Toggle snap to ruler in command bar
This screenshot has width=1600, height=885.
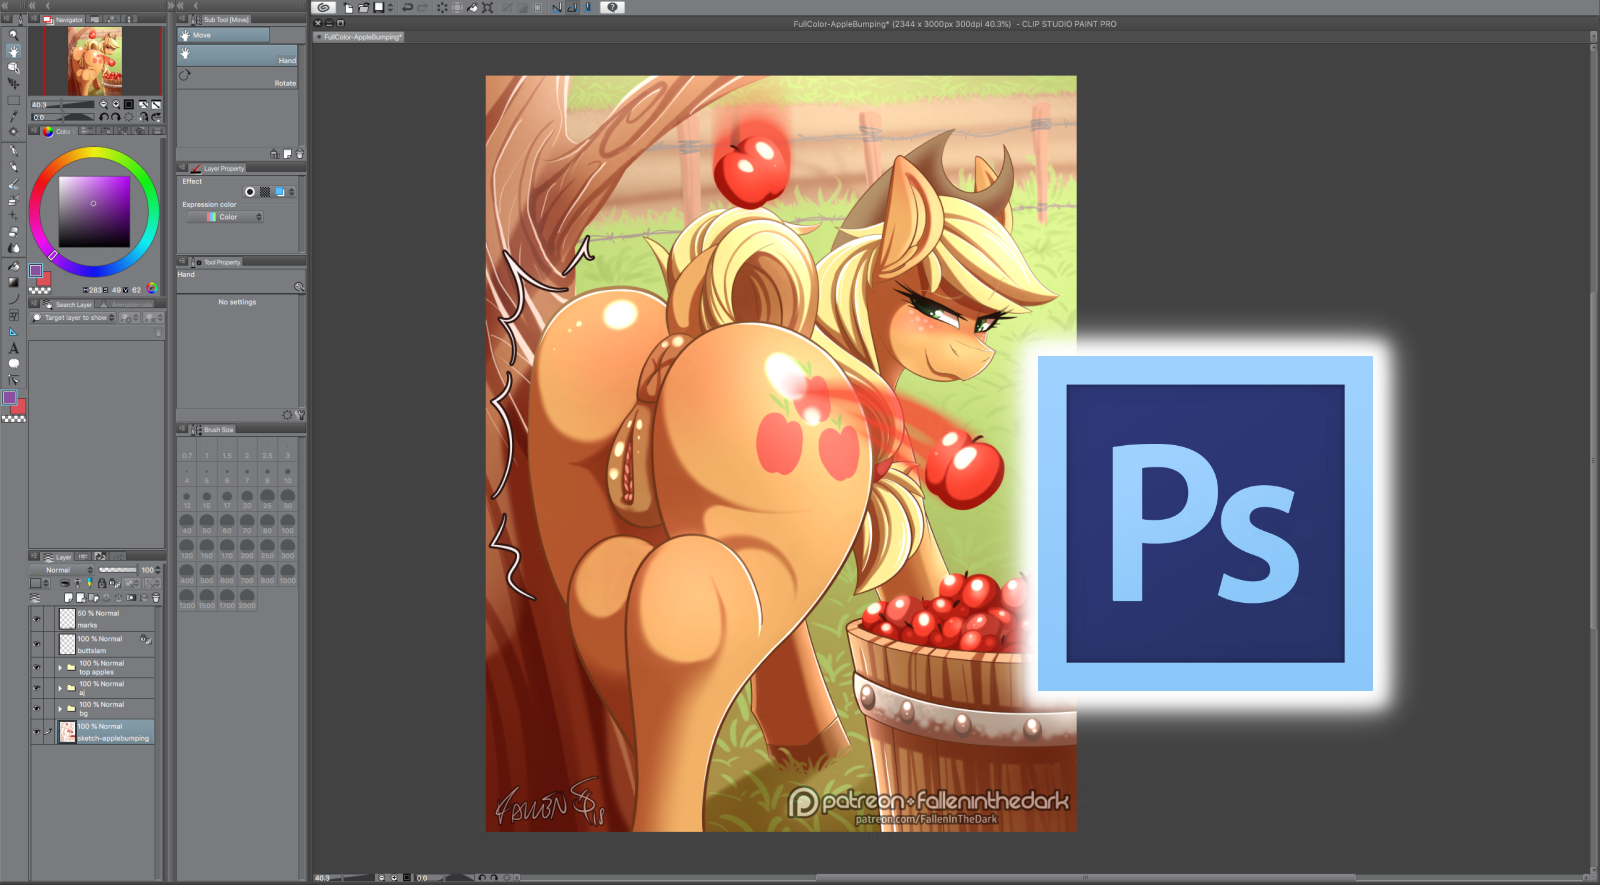pos(557,7)
